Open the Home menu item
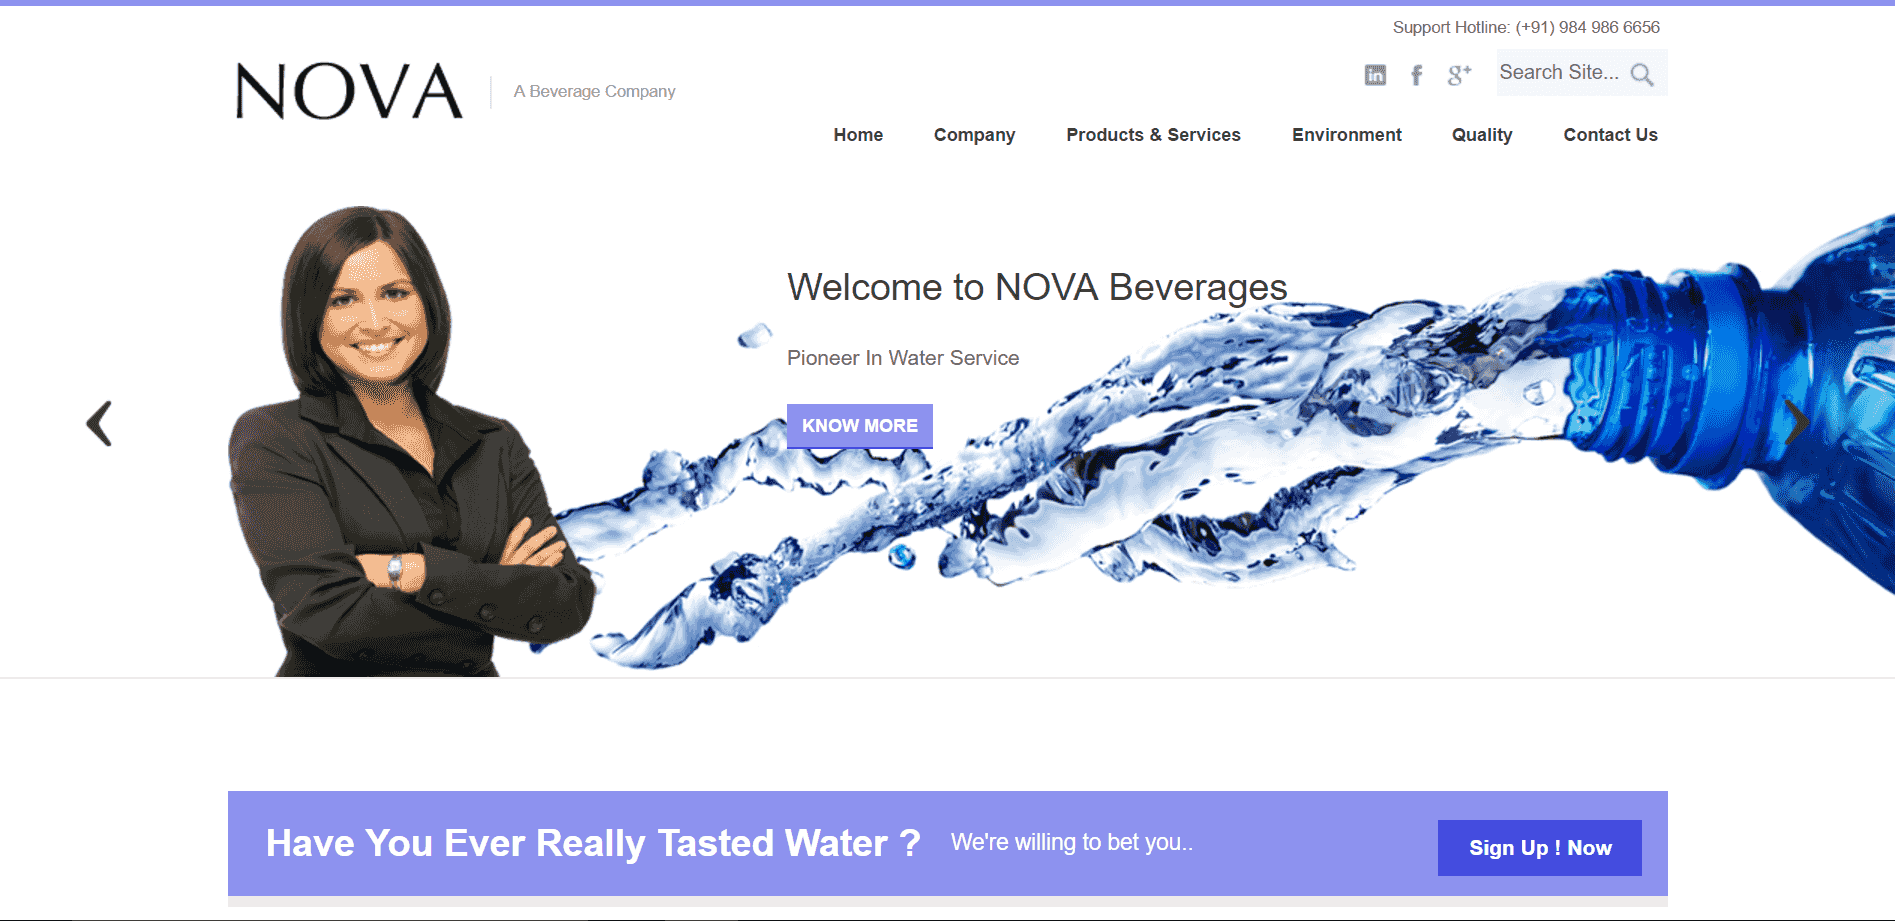The image size is (1895, 921). [858, 135]
